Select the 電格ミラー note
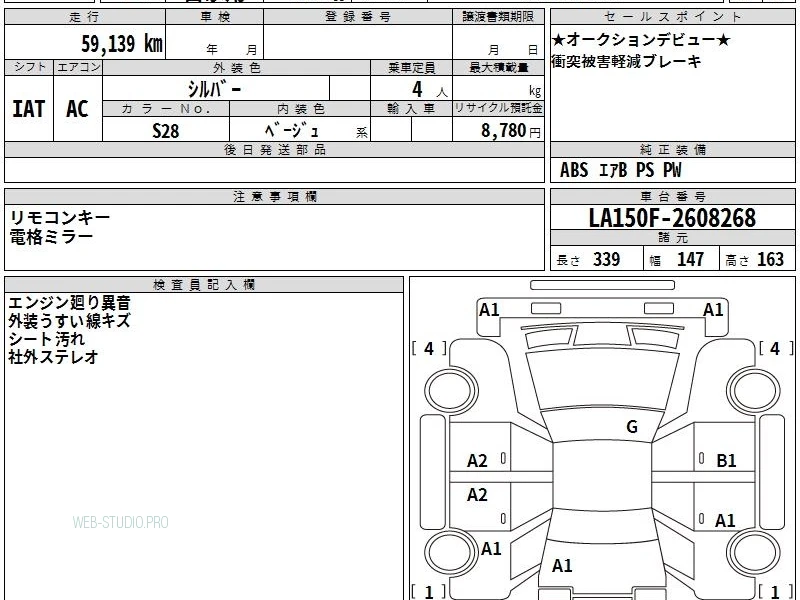This screenshot has width=800, height=600. pos(51,237)
